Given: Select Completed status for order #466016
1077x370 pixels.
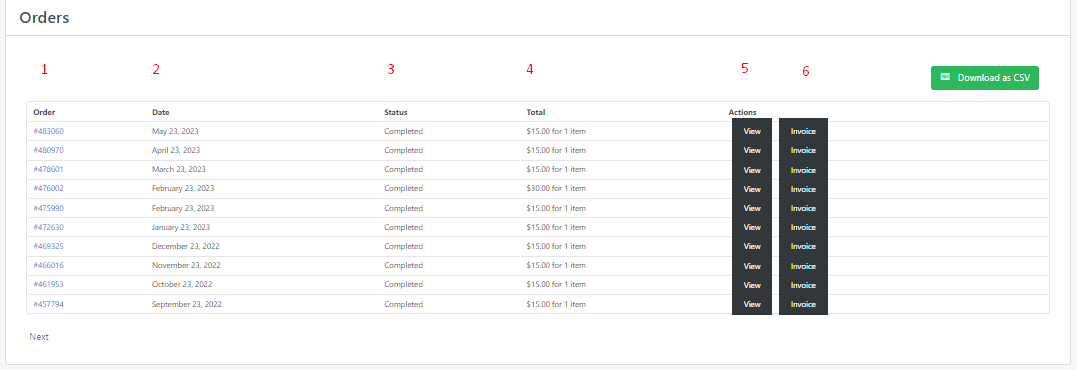Looking at the screenshot, I should 404,265.
